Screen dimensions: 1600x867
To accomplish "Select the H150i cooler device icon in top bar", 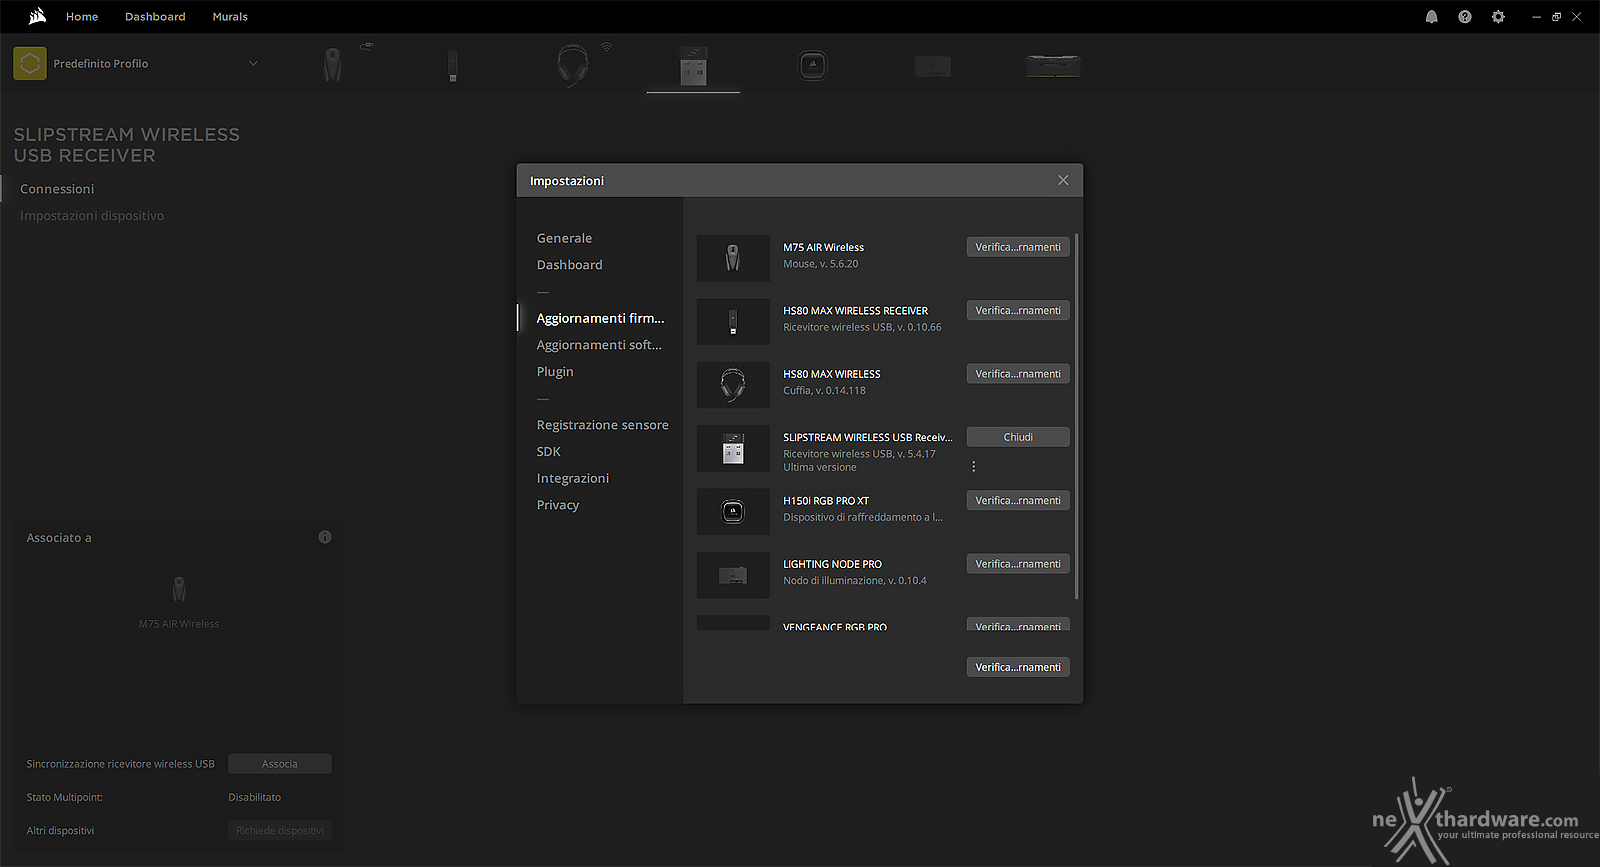I will coord(813,66).
